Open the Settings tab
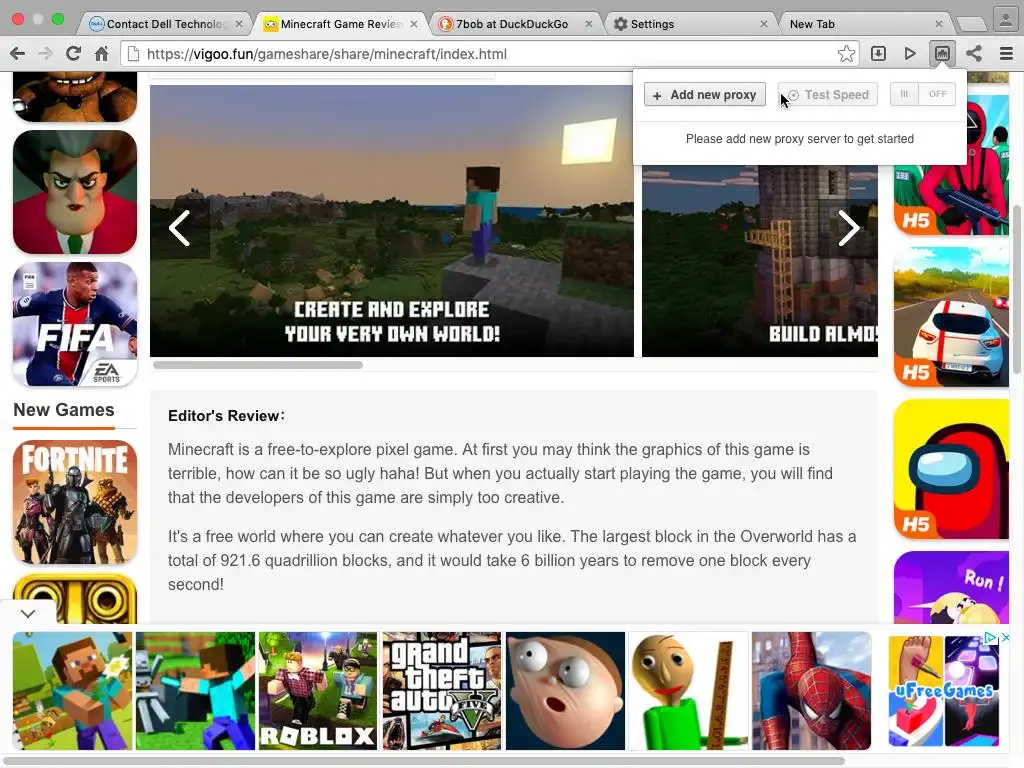The height and width of the screenshot is (768, 1024). (686, 24)
